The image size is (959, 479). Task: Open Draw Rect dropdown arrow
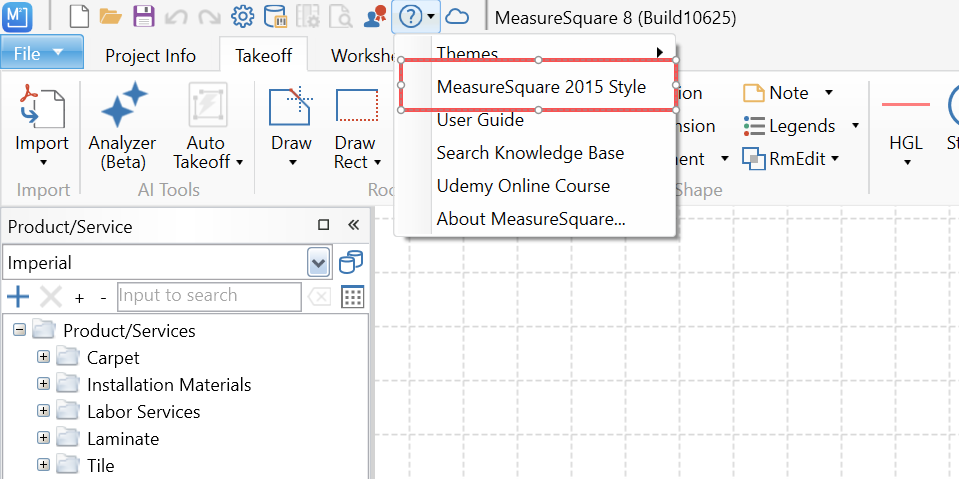(377, 162)
